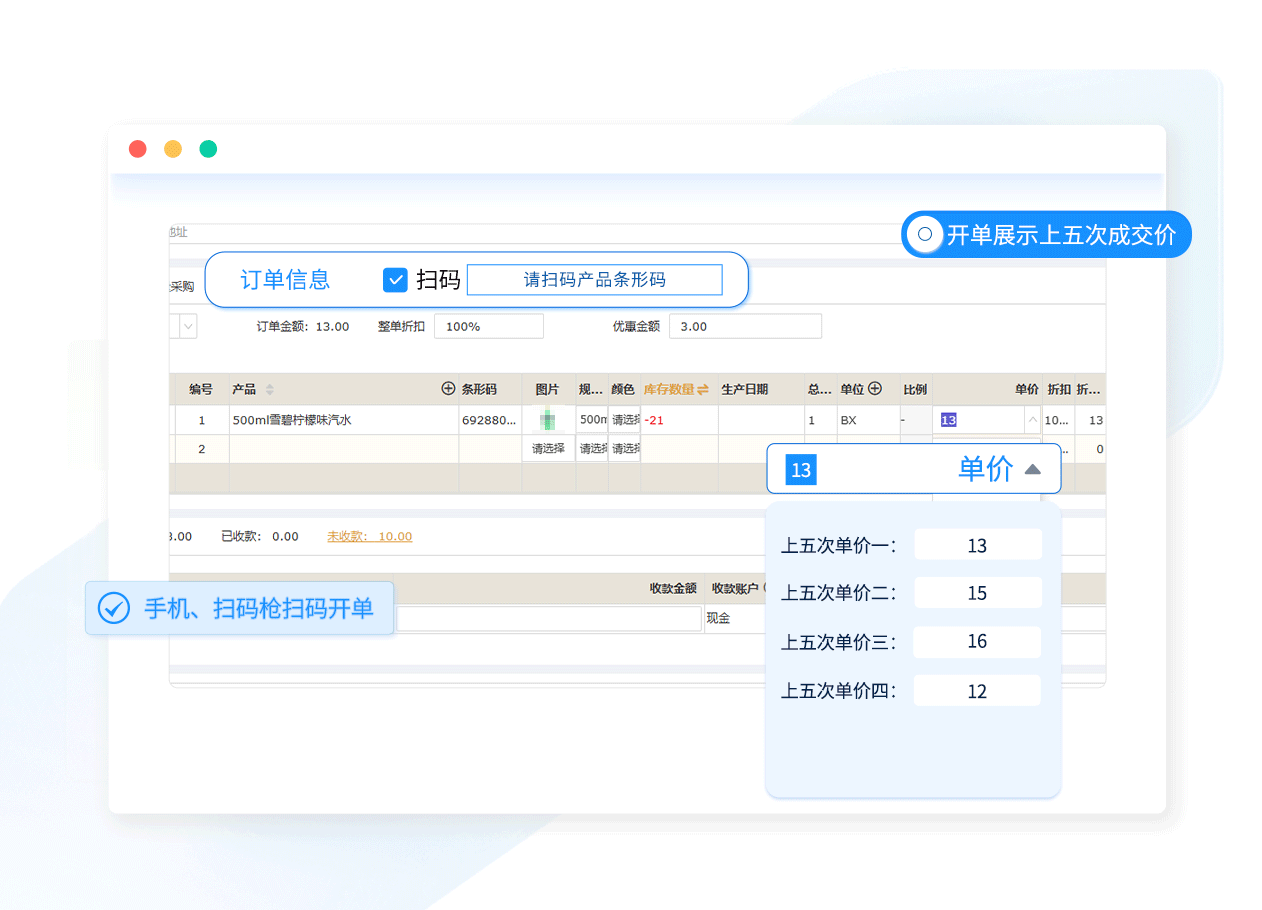Choose 上五次单价三 value 16

tap(977, 641)
